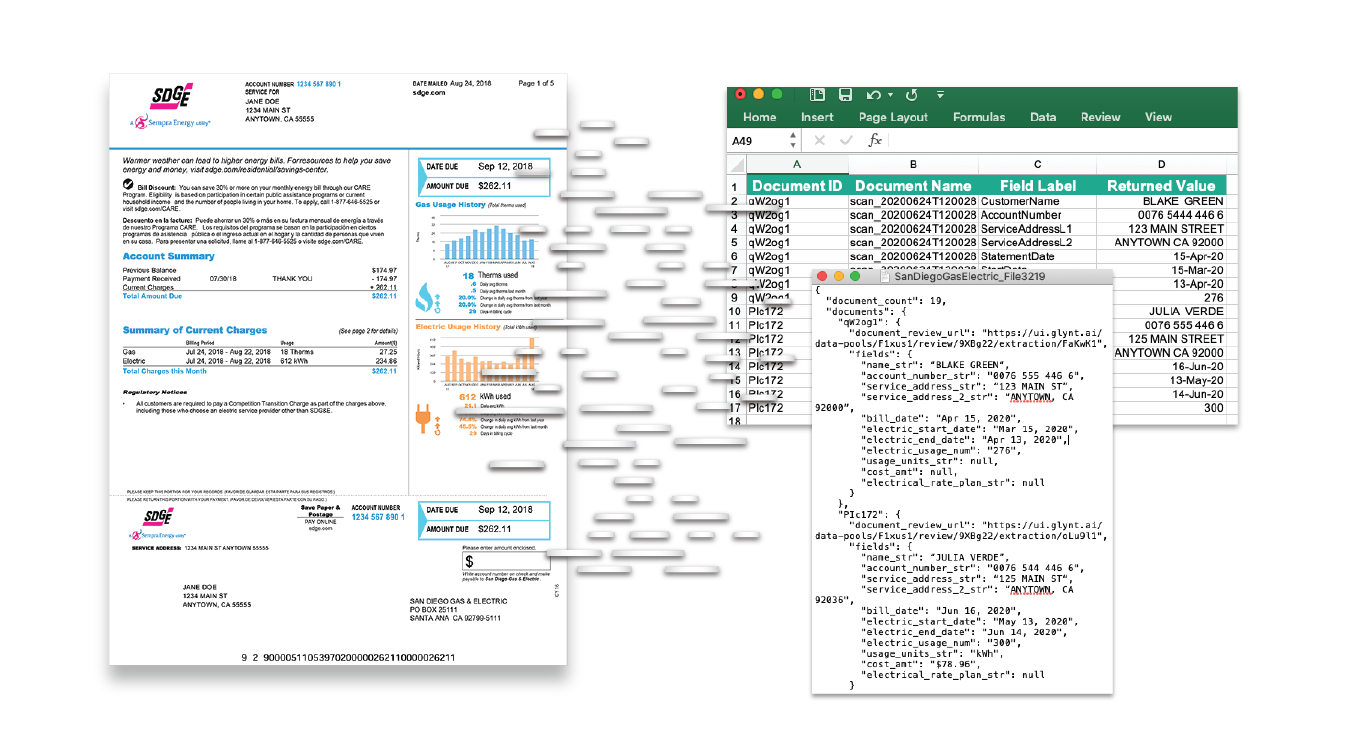Screen dimensions: 1357x740
Task: Click the cancel X icon in formula bar
Action: 819,141
